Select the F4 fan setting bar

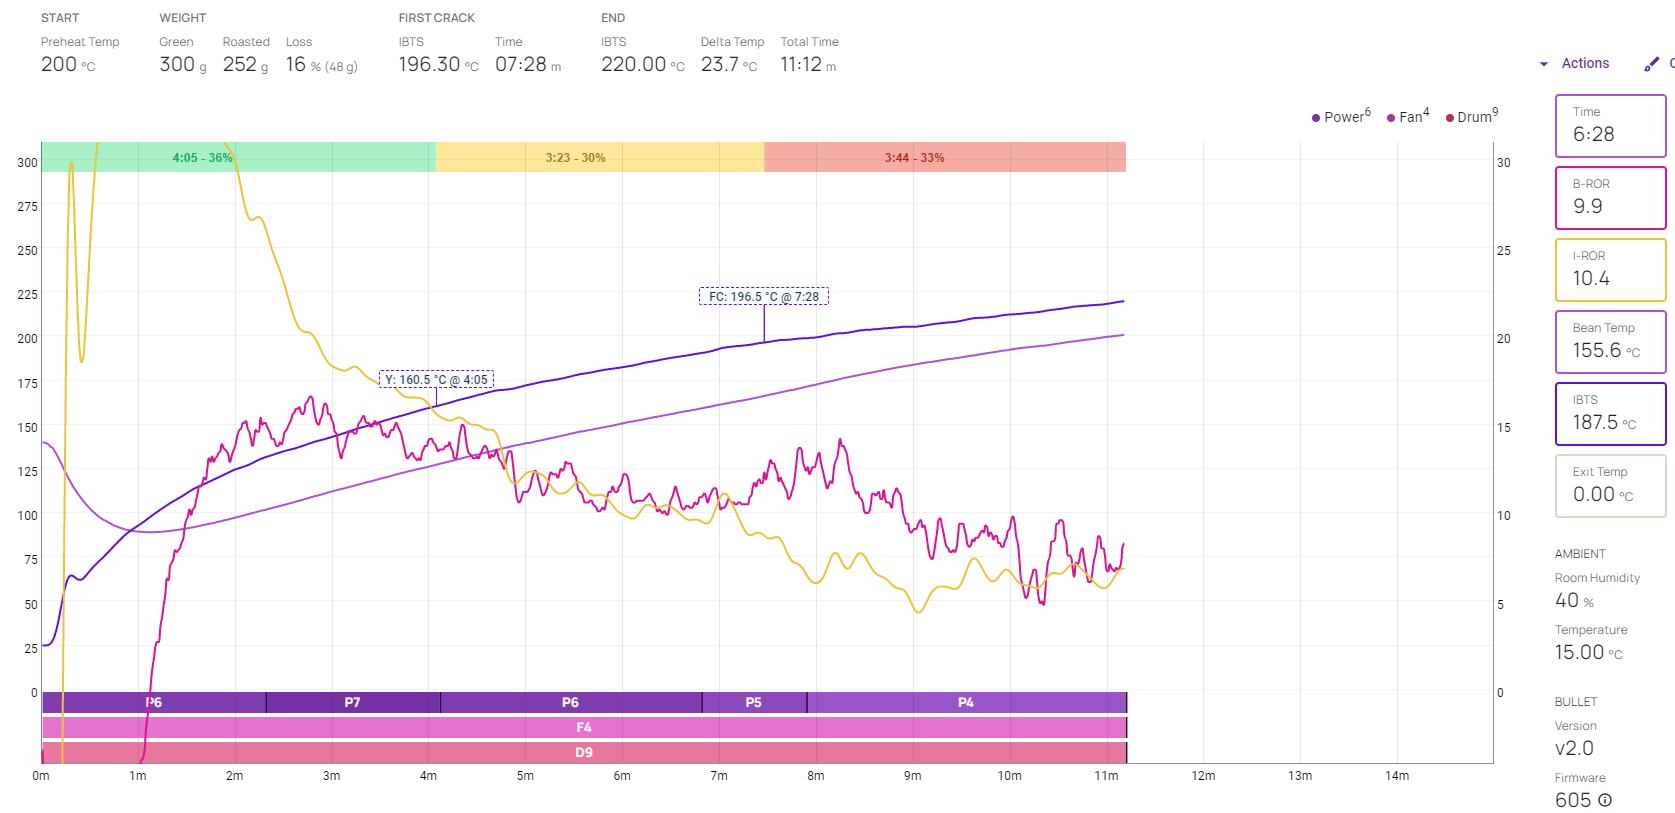(x=584, y=728)
